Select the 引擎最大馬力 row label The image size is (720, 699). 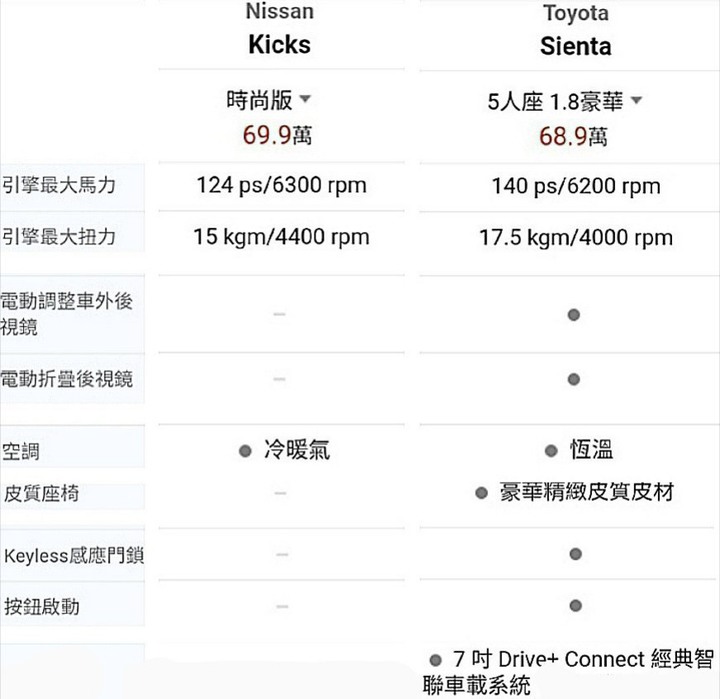(59, 185)
